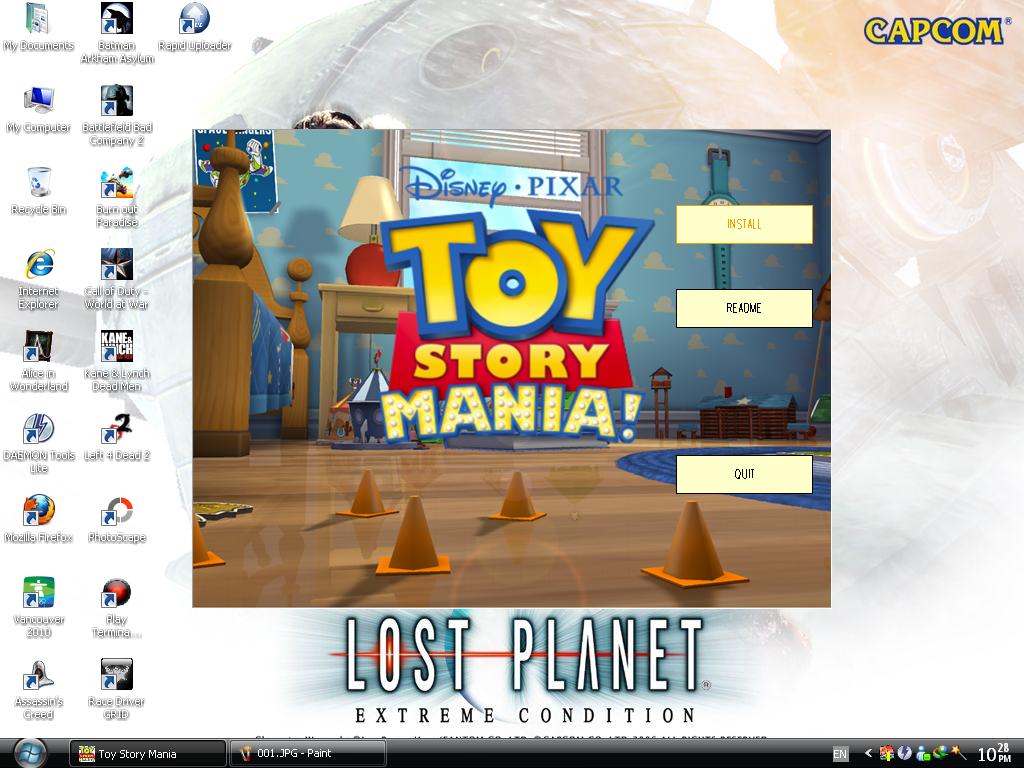
Task: Select Kane & Lynch Dead Men shortcut
Action: point(117,361)
